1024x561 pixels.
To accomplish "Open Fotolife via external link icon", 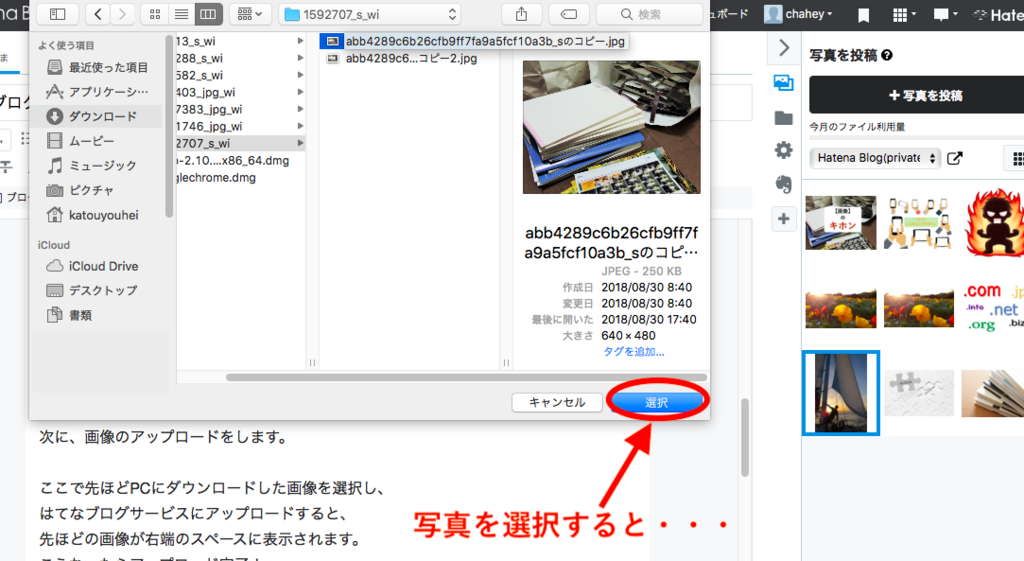I will coord(954,158).
